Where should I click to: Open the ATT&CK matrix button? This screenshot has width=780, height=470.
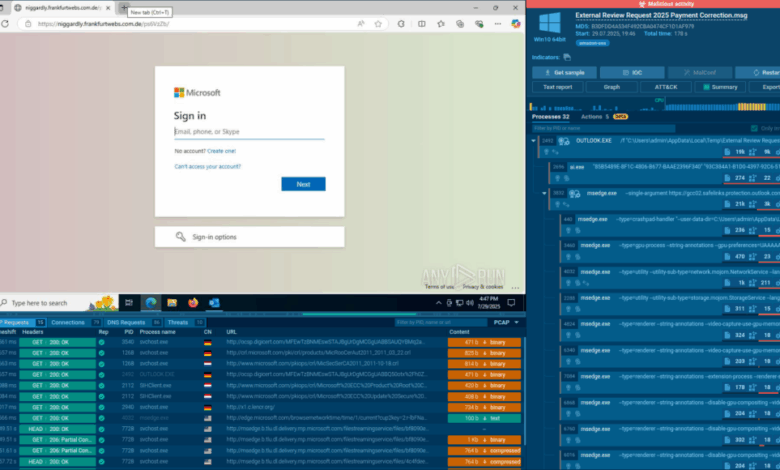666,87
